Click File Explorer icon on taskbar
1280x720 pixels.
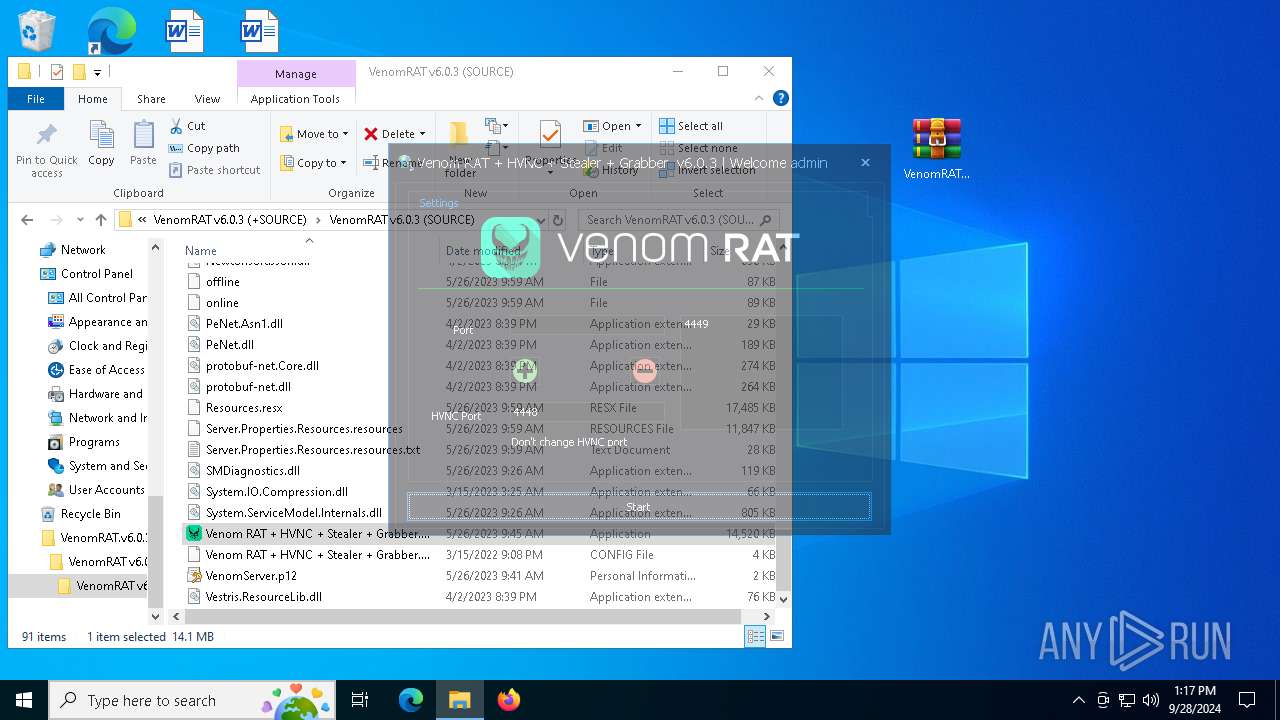tap(459, 700)
